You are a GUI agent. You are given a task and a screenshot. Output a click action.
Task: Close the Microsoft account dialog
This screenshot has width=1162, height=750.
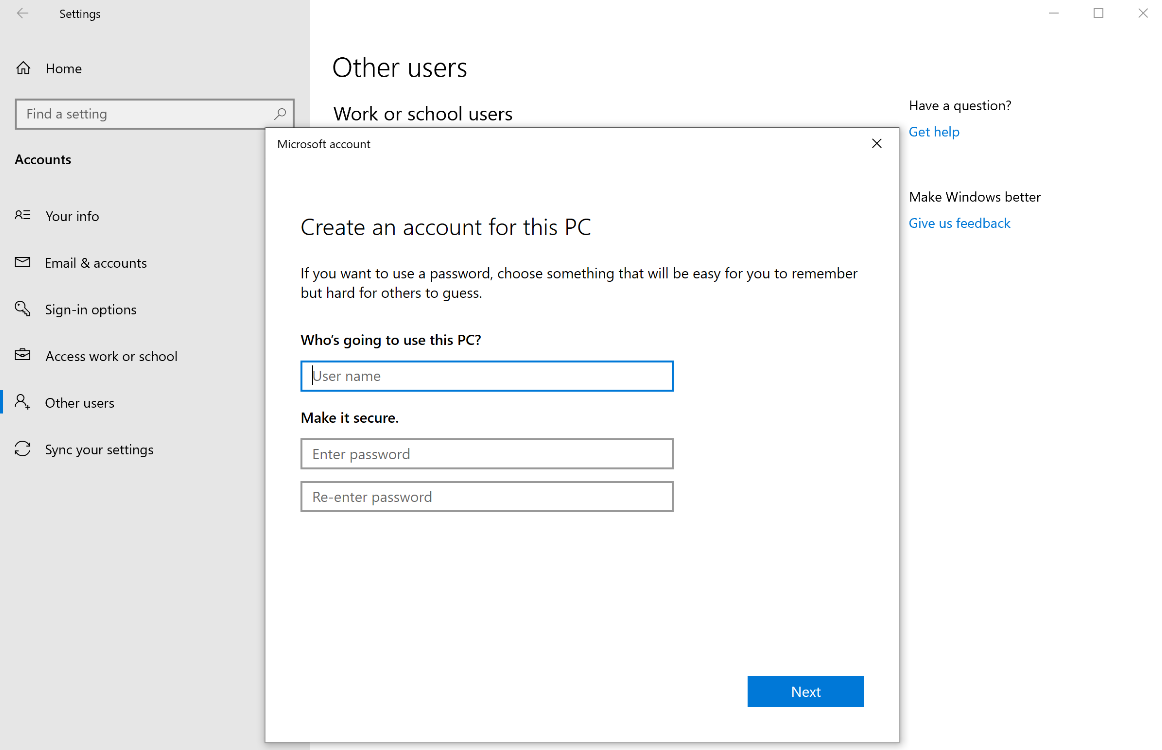click(876, 143)
